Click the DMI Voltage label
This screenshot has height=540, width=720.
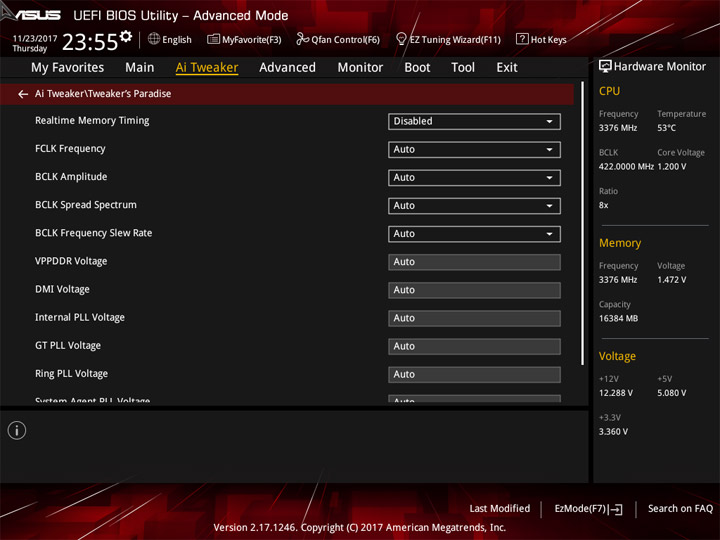click(62, 289)
